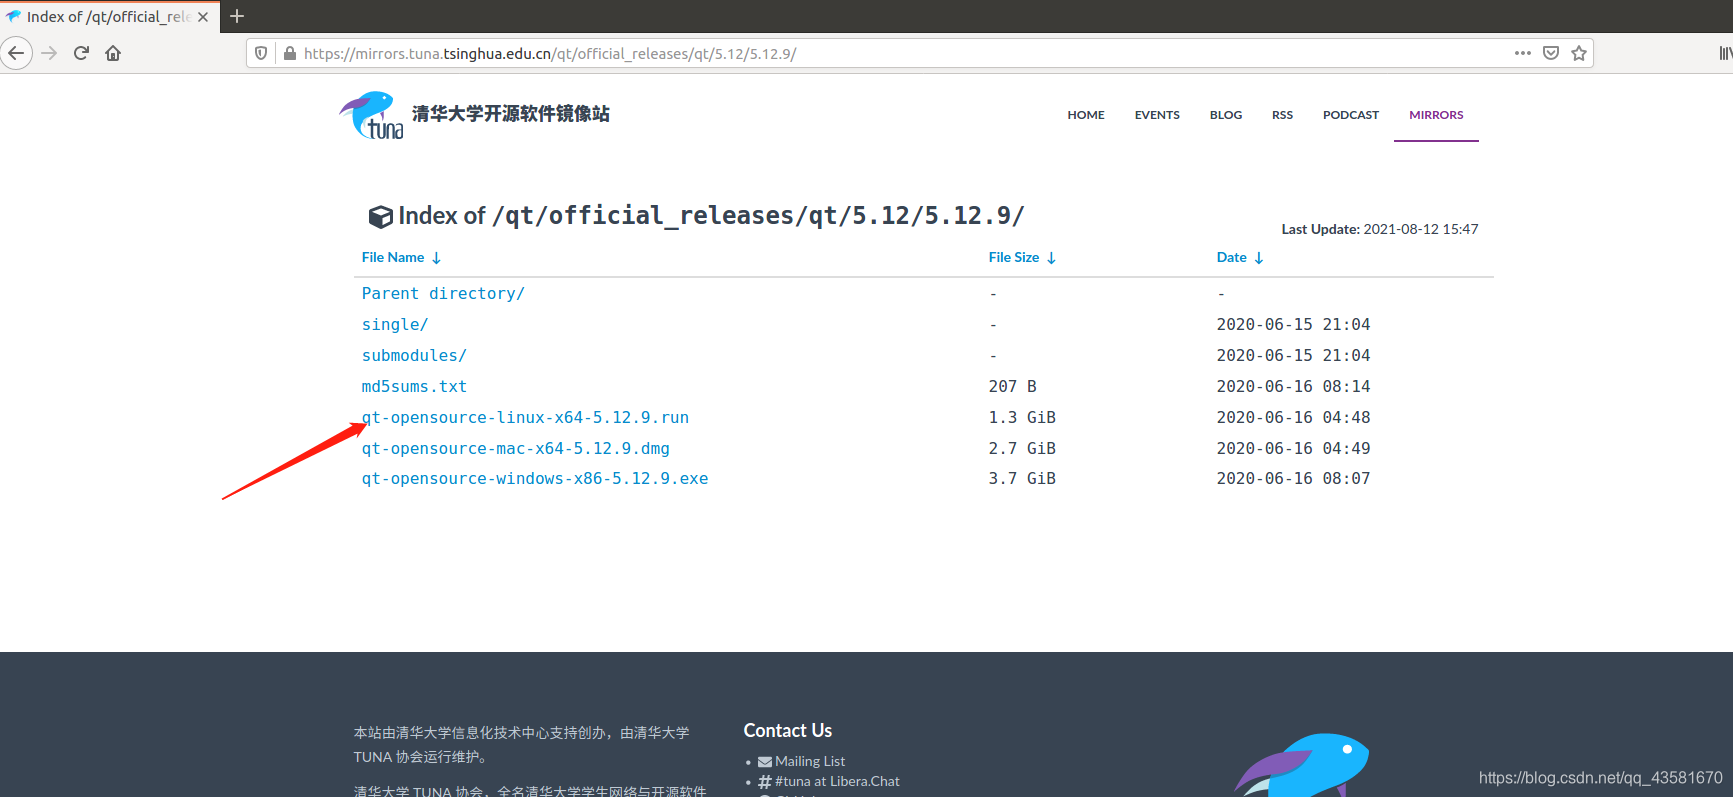View site info via the padlock icon
Image resolution: width=1733 pixels, height=797 pixels.
290,53
